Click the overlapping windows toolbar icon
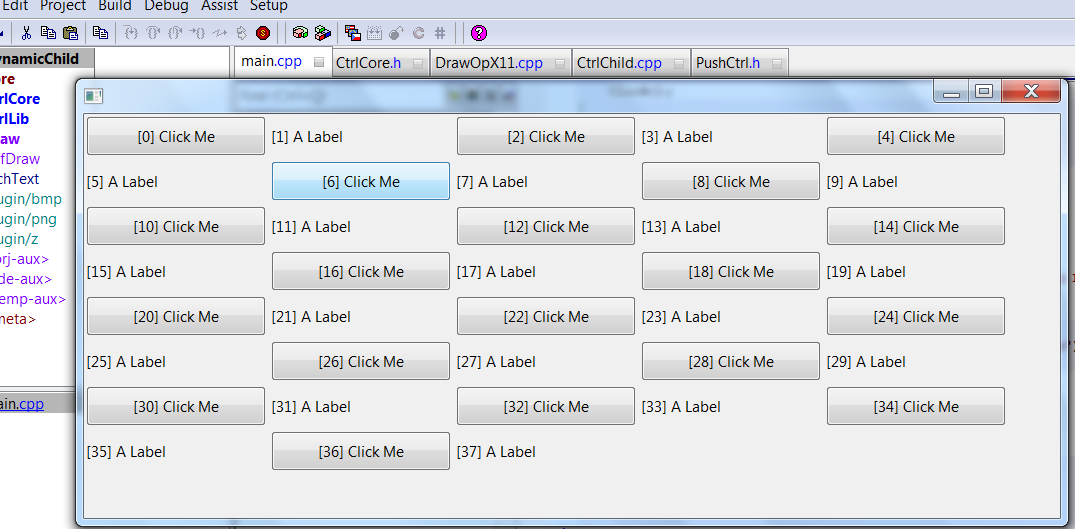The image size is (1075, 529). pyautogui.click(x=352, y=33)
